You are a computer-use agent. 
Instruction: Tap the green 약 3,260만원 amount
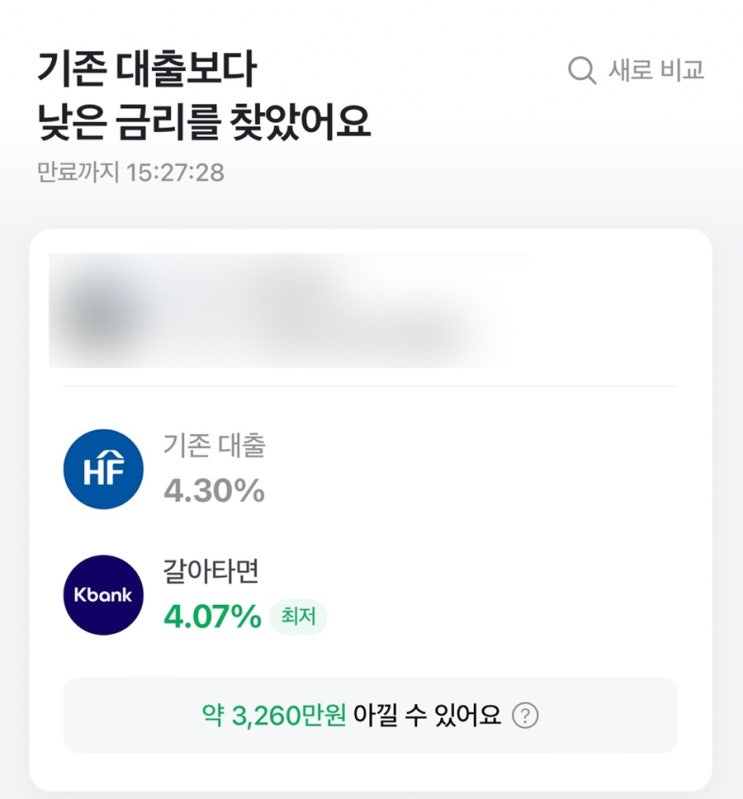coord(274,716)
